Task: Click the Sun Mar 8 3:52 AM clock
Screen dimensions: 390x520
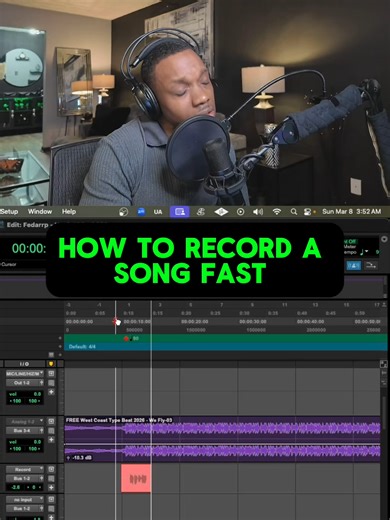Action: coord(352,212)
